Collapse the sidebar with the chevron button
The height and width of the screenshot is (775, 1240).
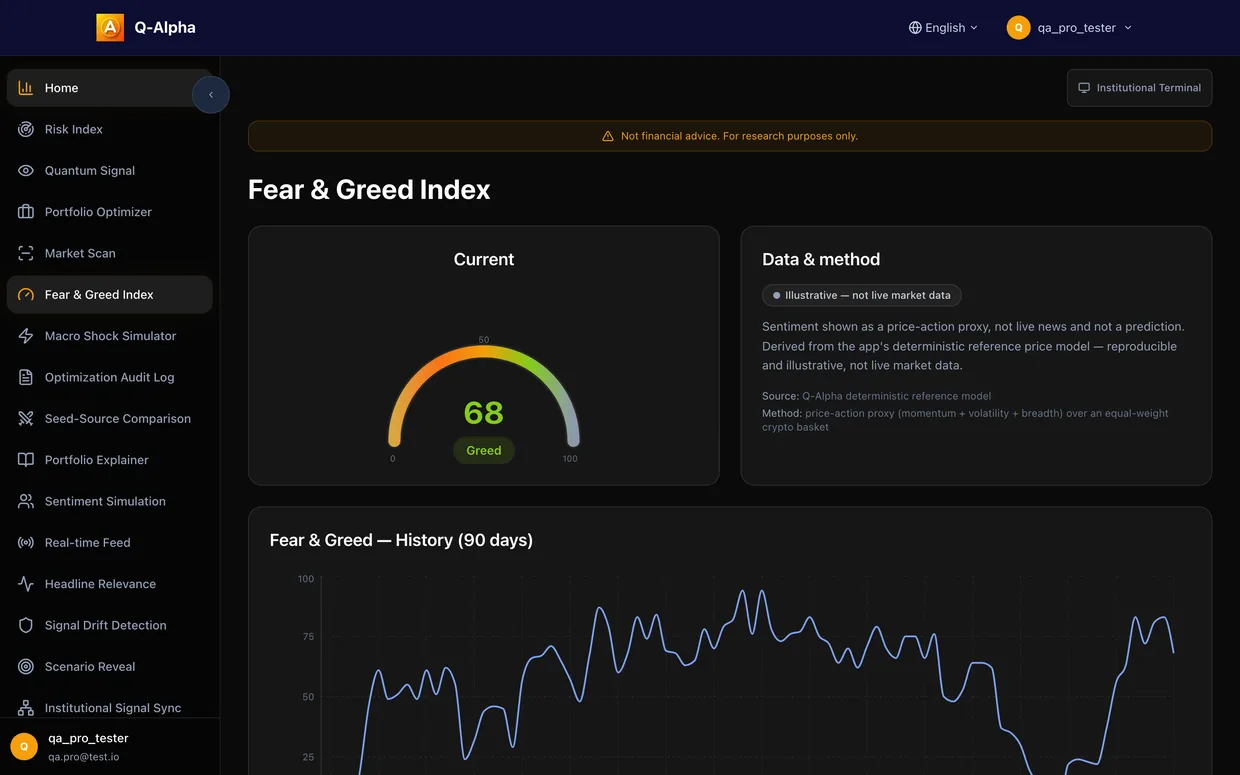(211, 95)
